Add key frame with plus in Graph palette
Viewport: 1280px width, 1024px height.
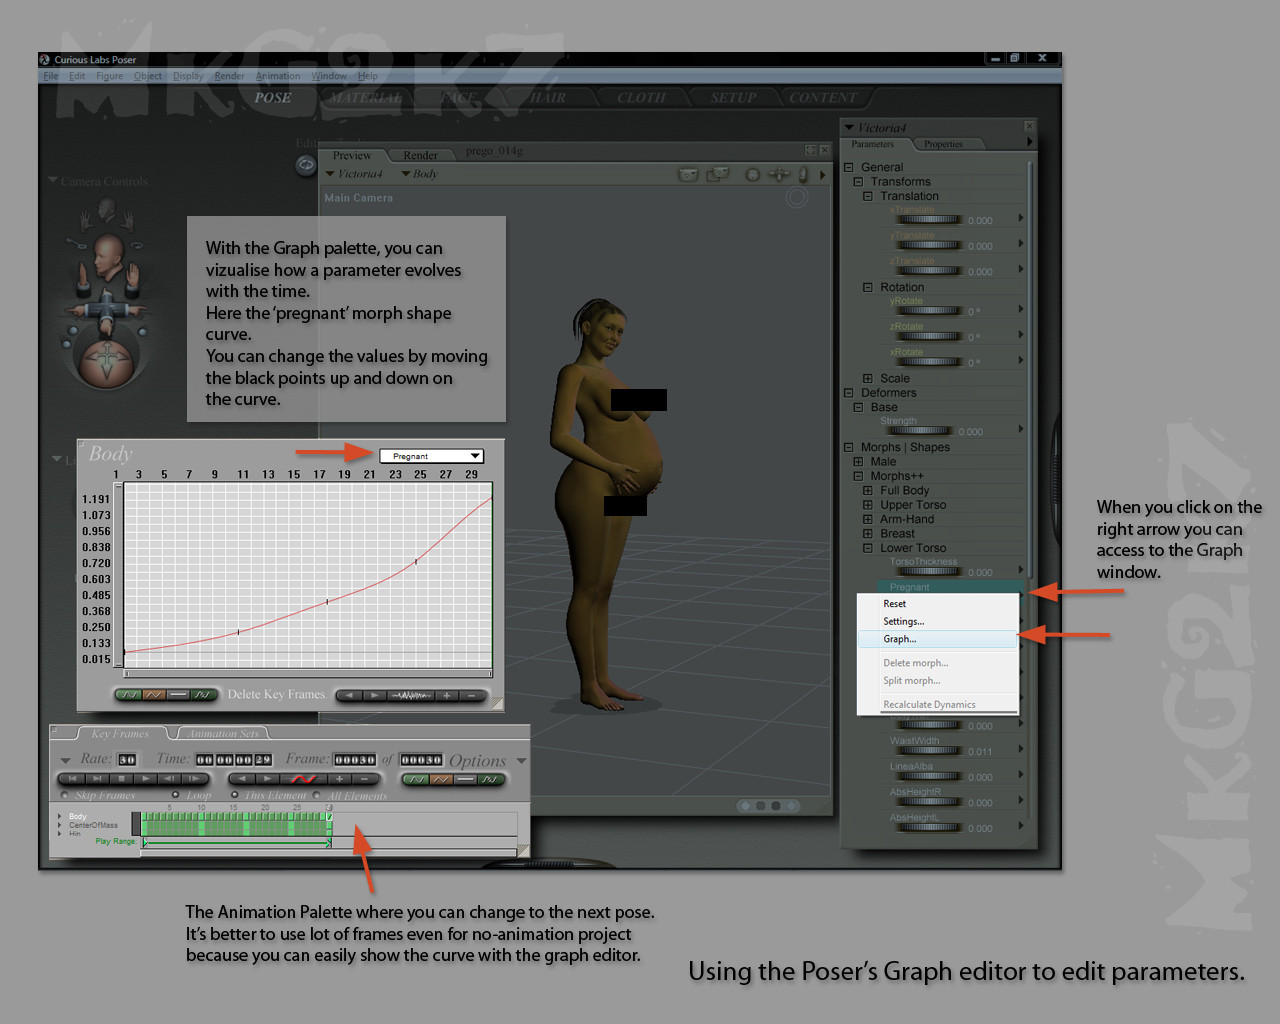447,695
